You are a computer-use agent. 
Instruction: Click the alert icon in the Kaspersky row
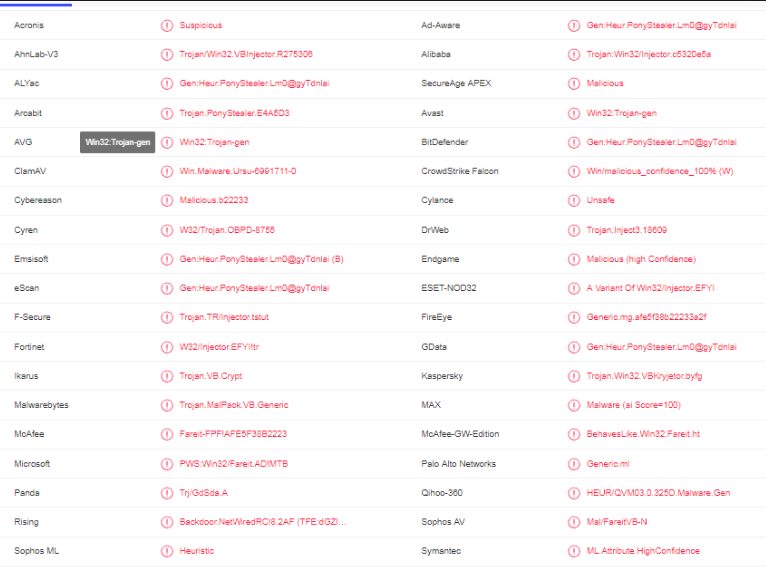point(574,376)
